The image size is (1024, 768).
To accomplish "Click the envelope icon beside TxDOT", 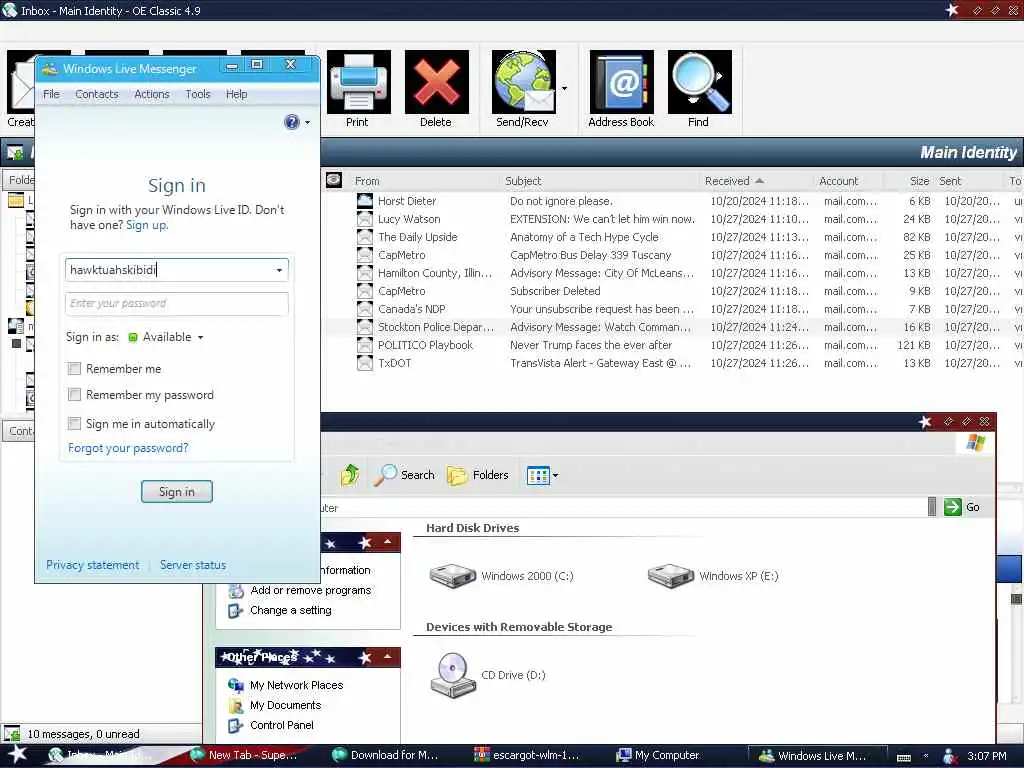I will [364, 363].
